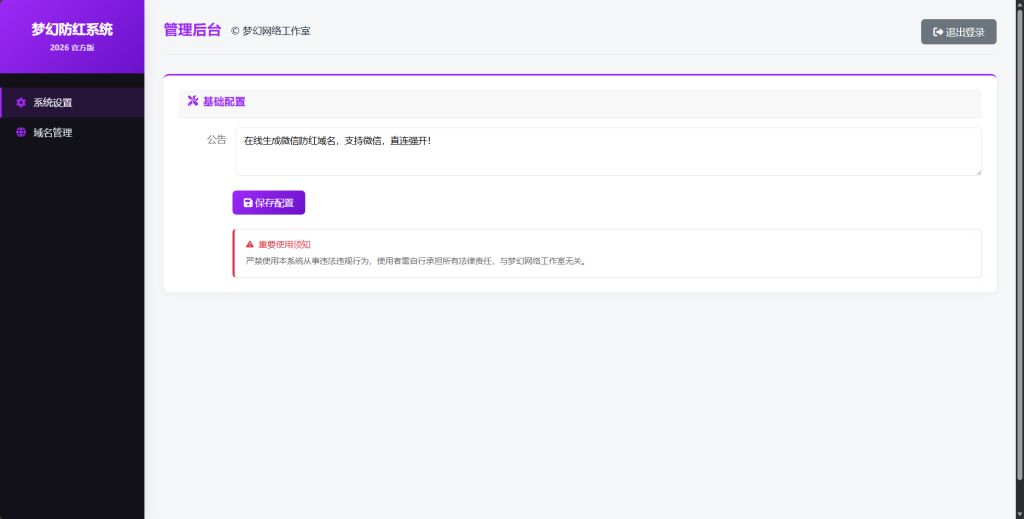Open the 系统设置 sidebar menu item
Screen dimensions: 1024x519
pyautogui.click(x=52, y=102)
